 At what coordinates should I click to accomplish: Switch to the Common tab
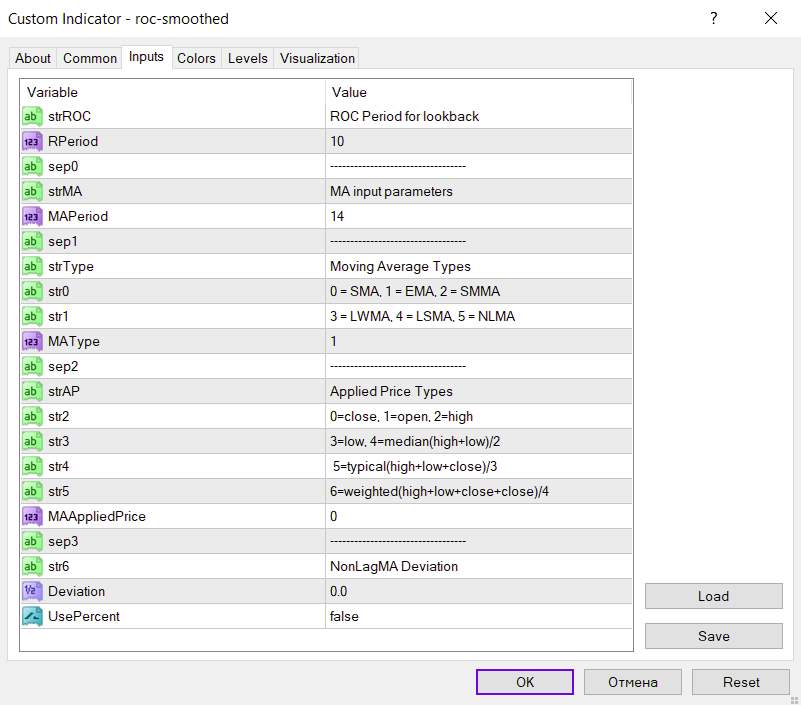coord(89,58)
